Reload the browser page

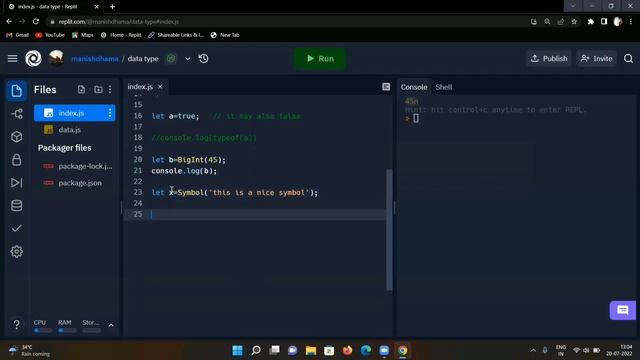(36, 22)
